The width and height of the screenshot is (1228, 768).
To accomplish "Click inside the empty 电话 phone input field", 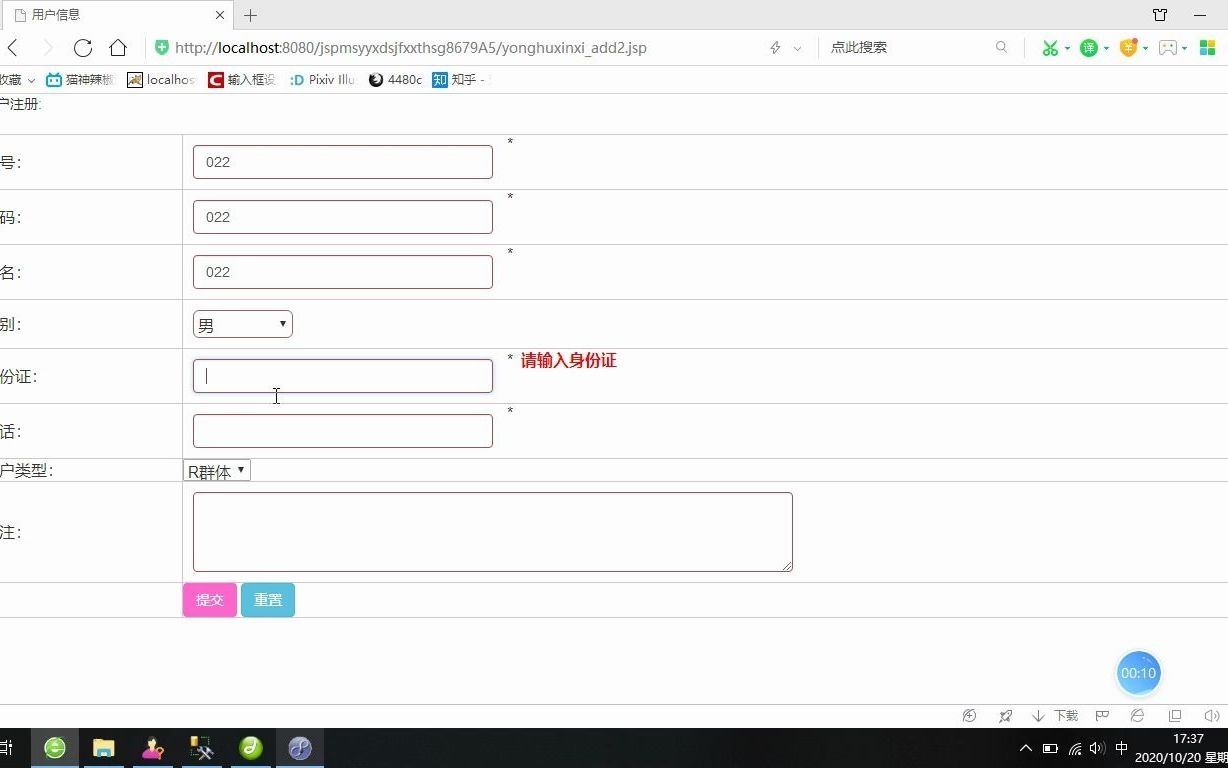I will point(342,430).
